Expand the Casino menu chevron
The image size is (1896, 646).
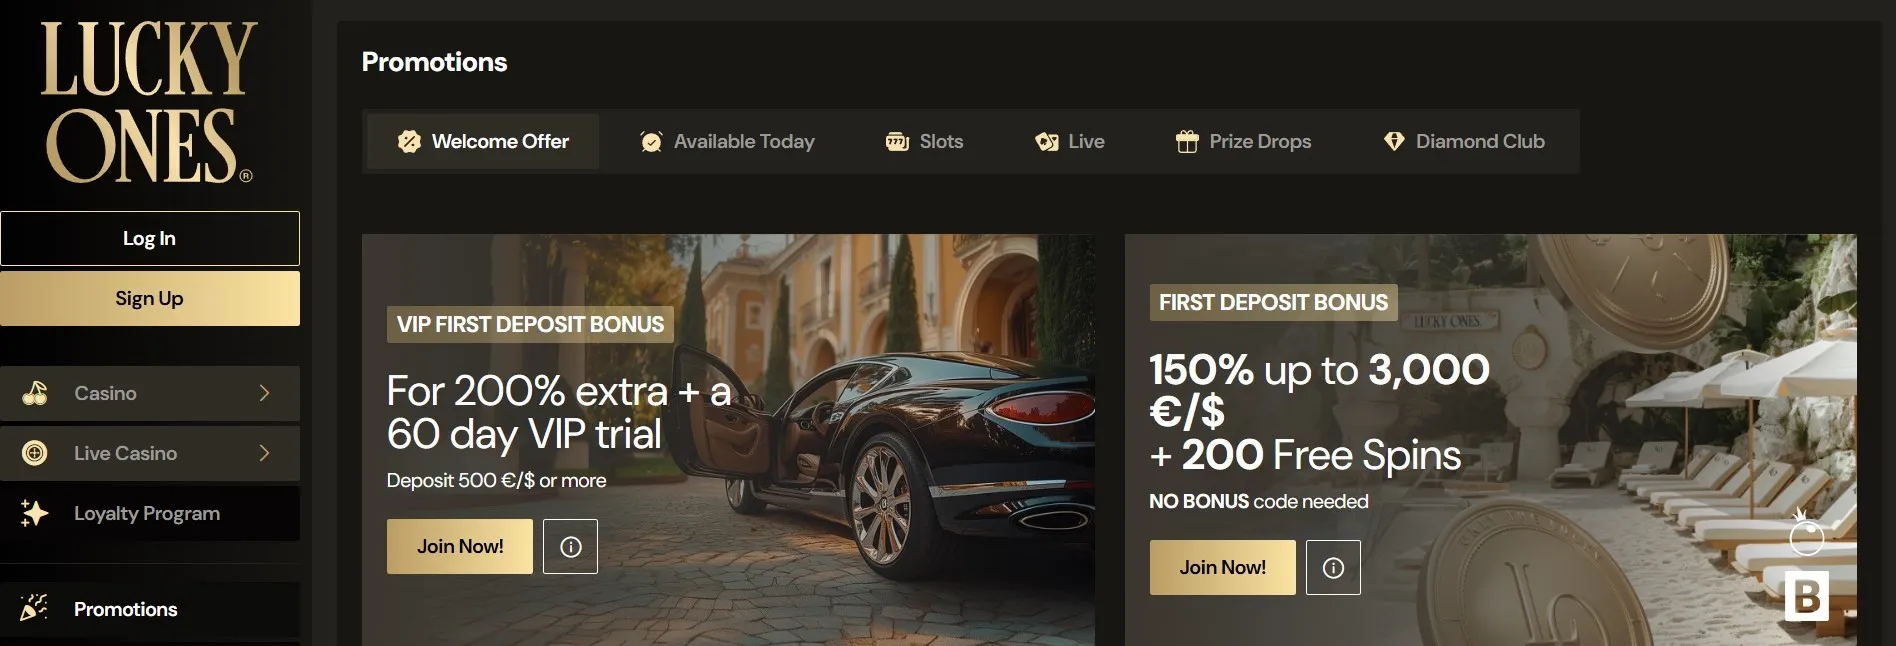(x=265, y=393)
